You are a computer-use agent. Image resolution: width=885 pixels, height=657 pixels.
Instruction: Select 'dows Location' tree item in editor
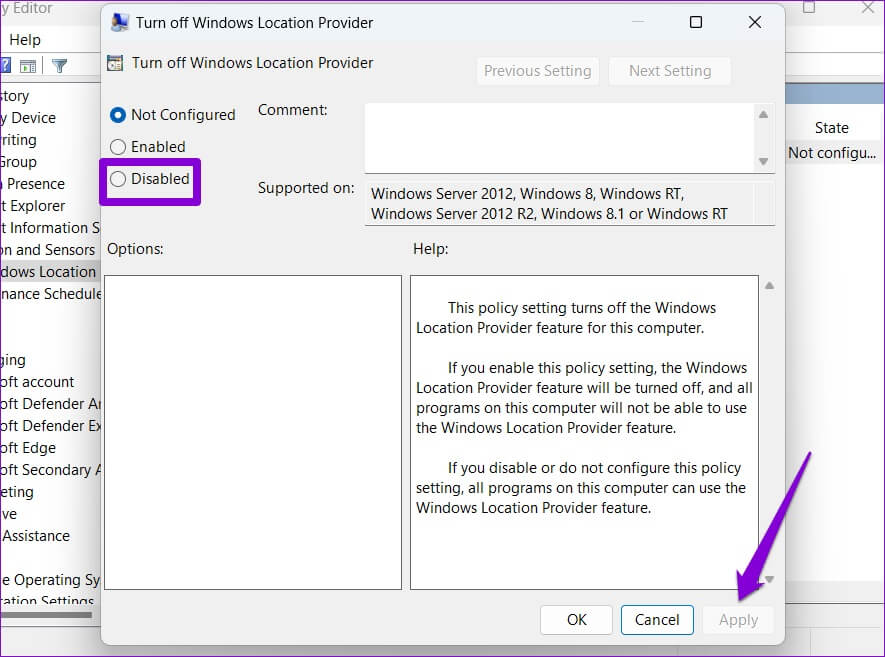(49, 271)
